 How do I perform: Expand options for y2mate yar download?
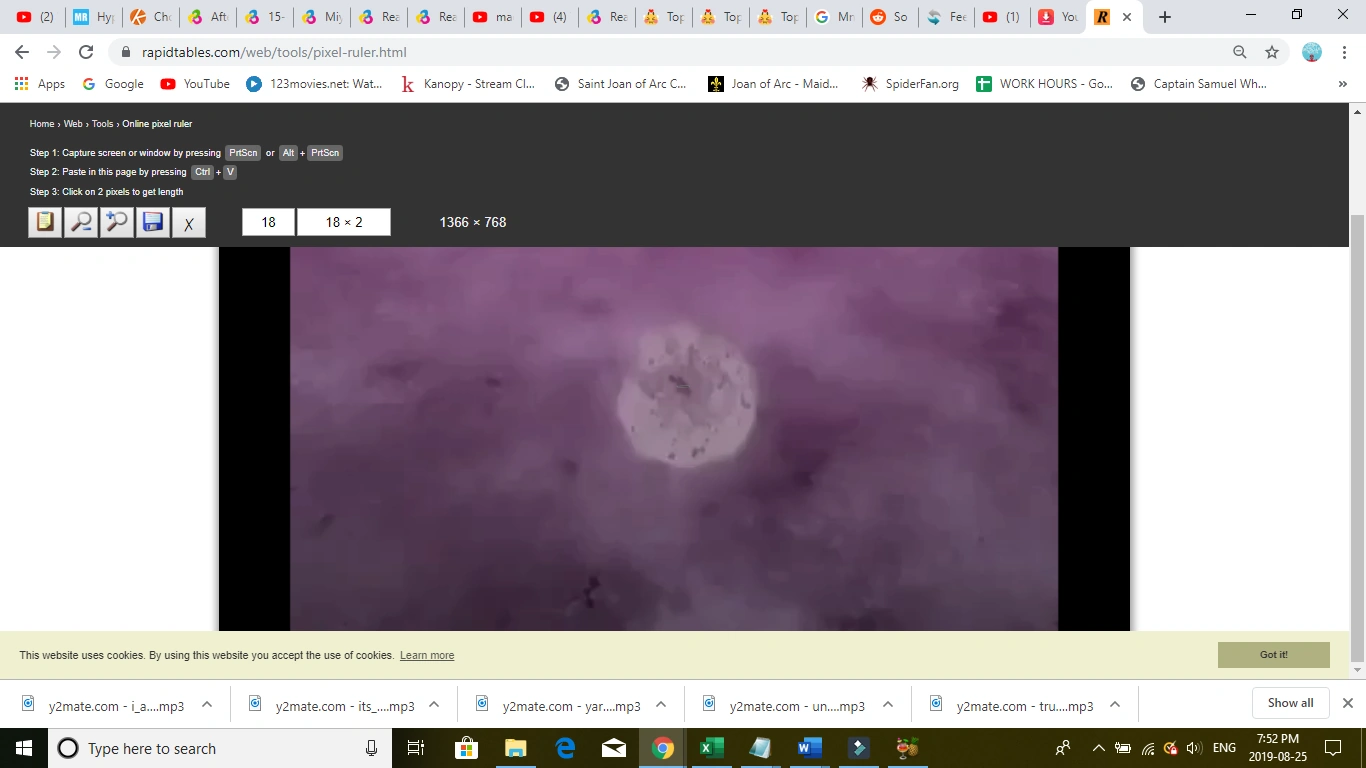(661, 704)
